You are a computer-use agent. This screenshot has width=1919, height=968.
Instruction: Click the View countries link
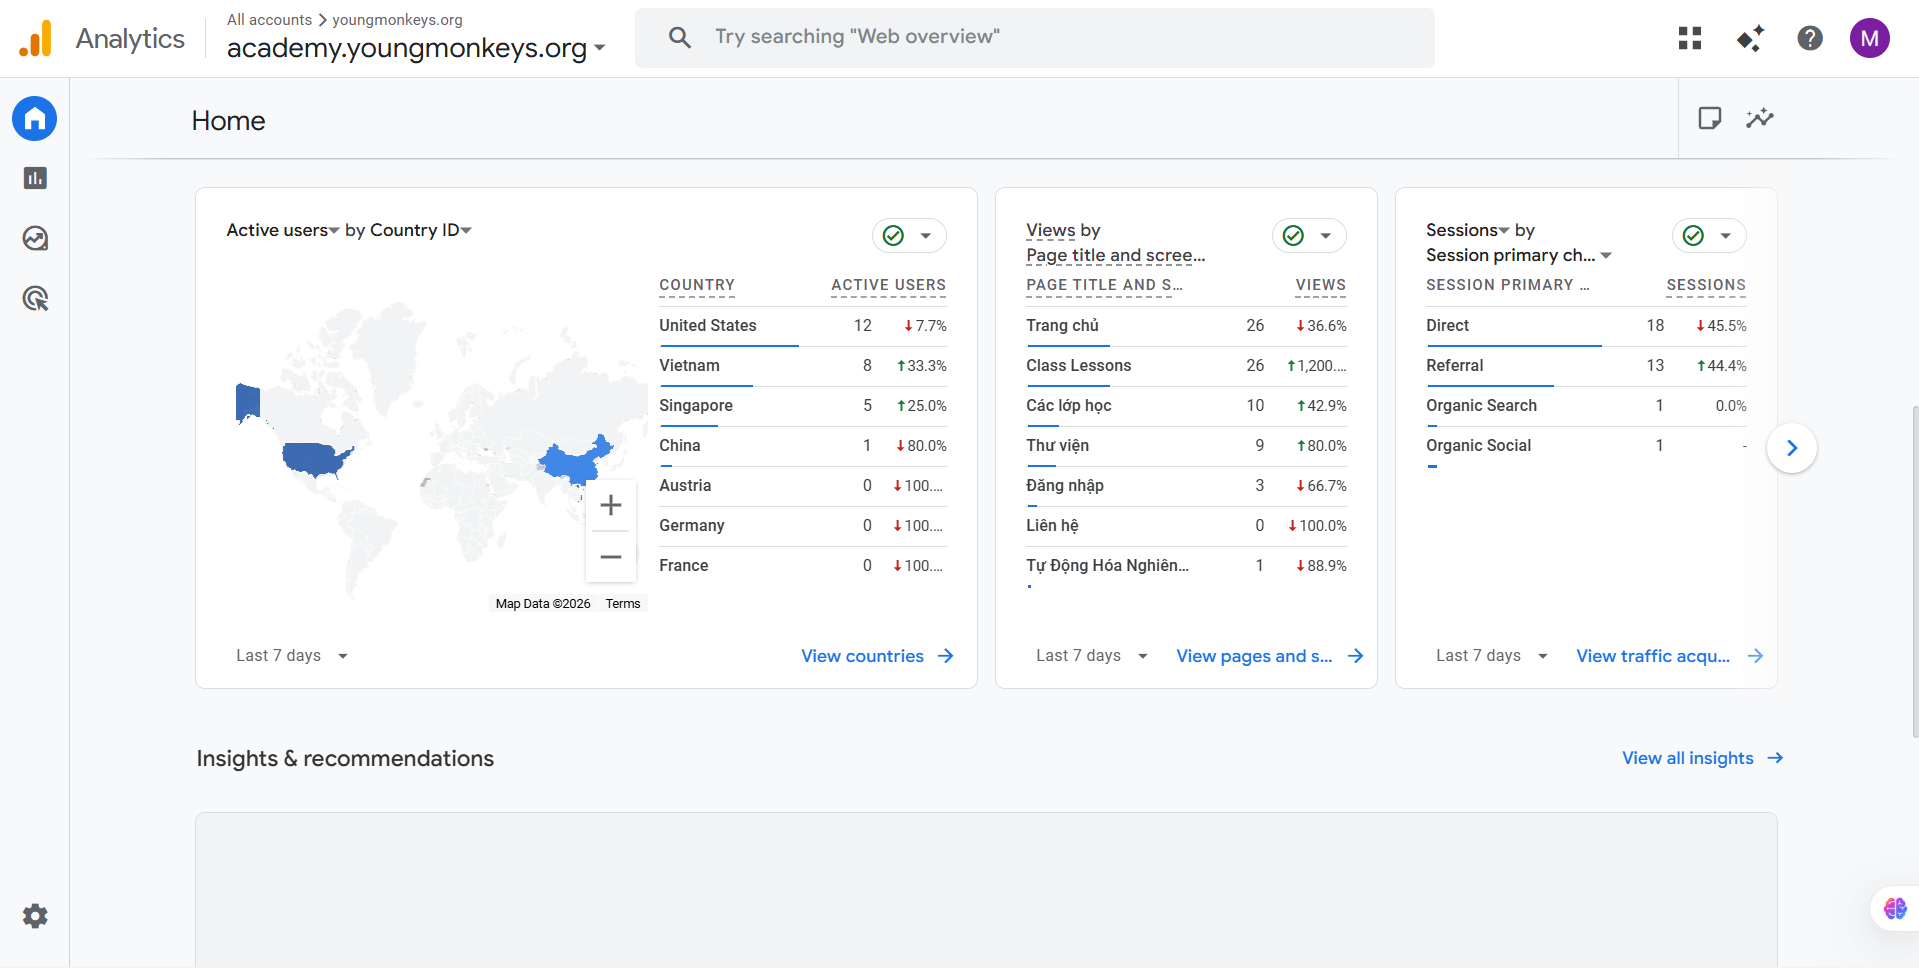(876, 656)
